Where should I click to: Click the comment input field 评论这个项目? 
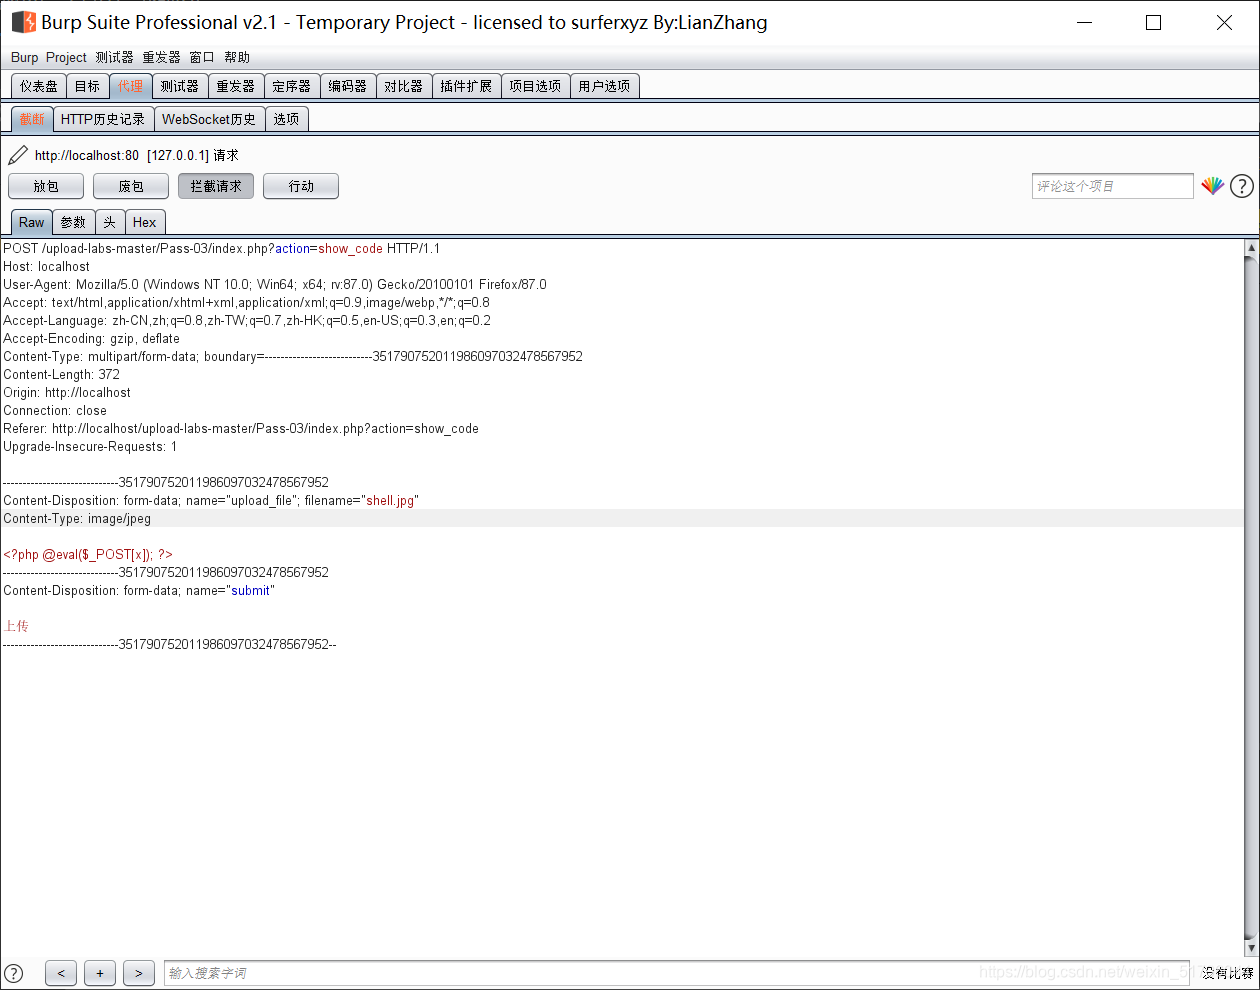click(1113, 186)
